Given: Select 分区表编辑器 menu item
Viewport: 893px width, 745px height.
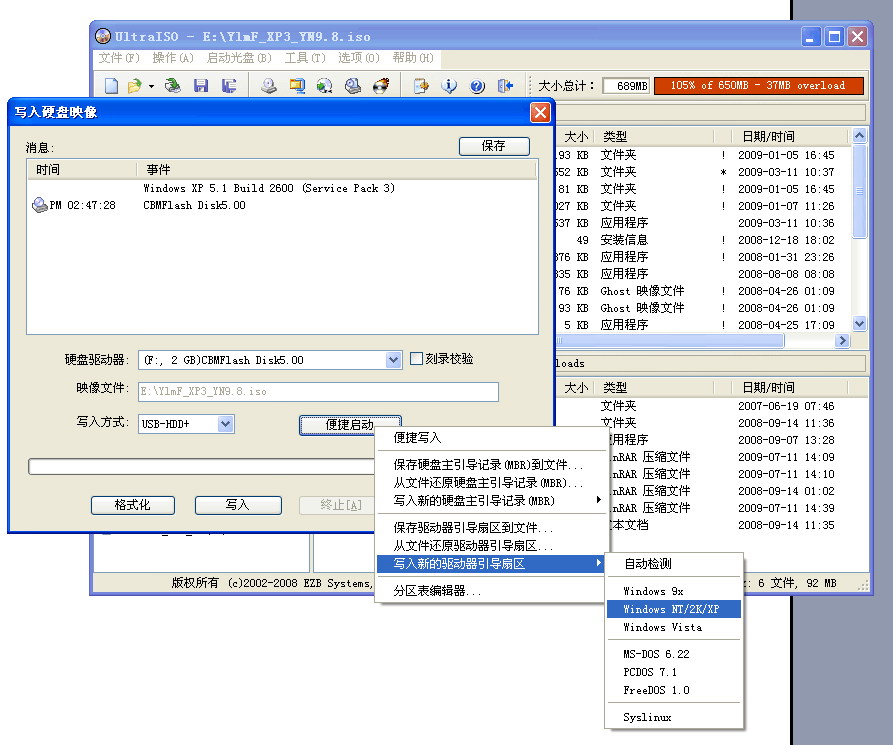Looking at the screenshot, I should click(490, 591).
